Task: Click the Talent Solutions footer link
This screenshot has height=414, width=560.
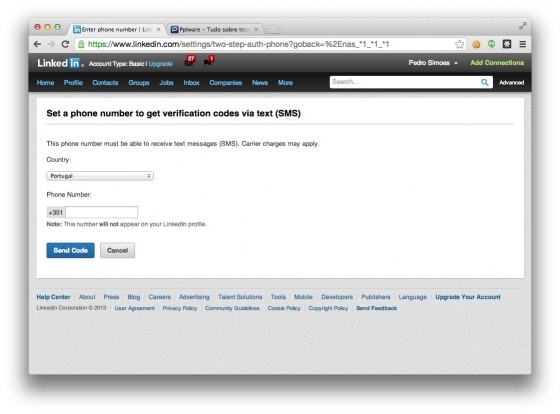Action: click(x=240, y=297)
